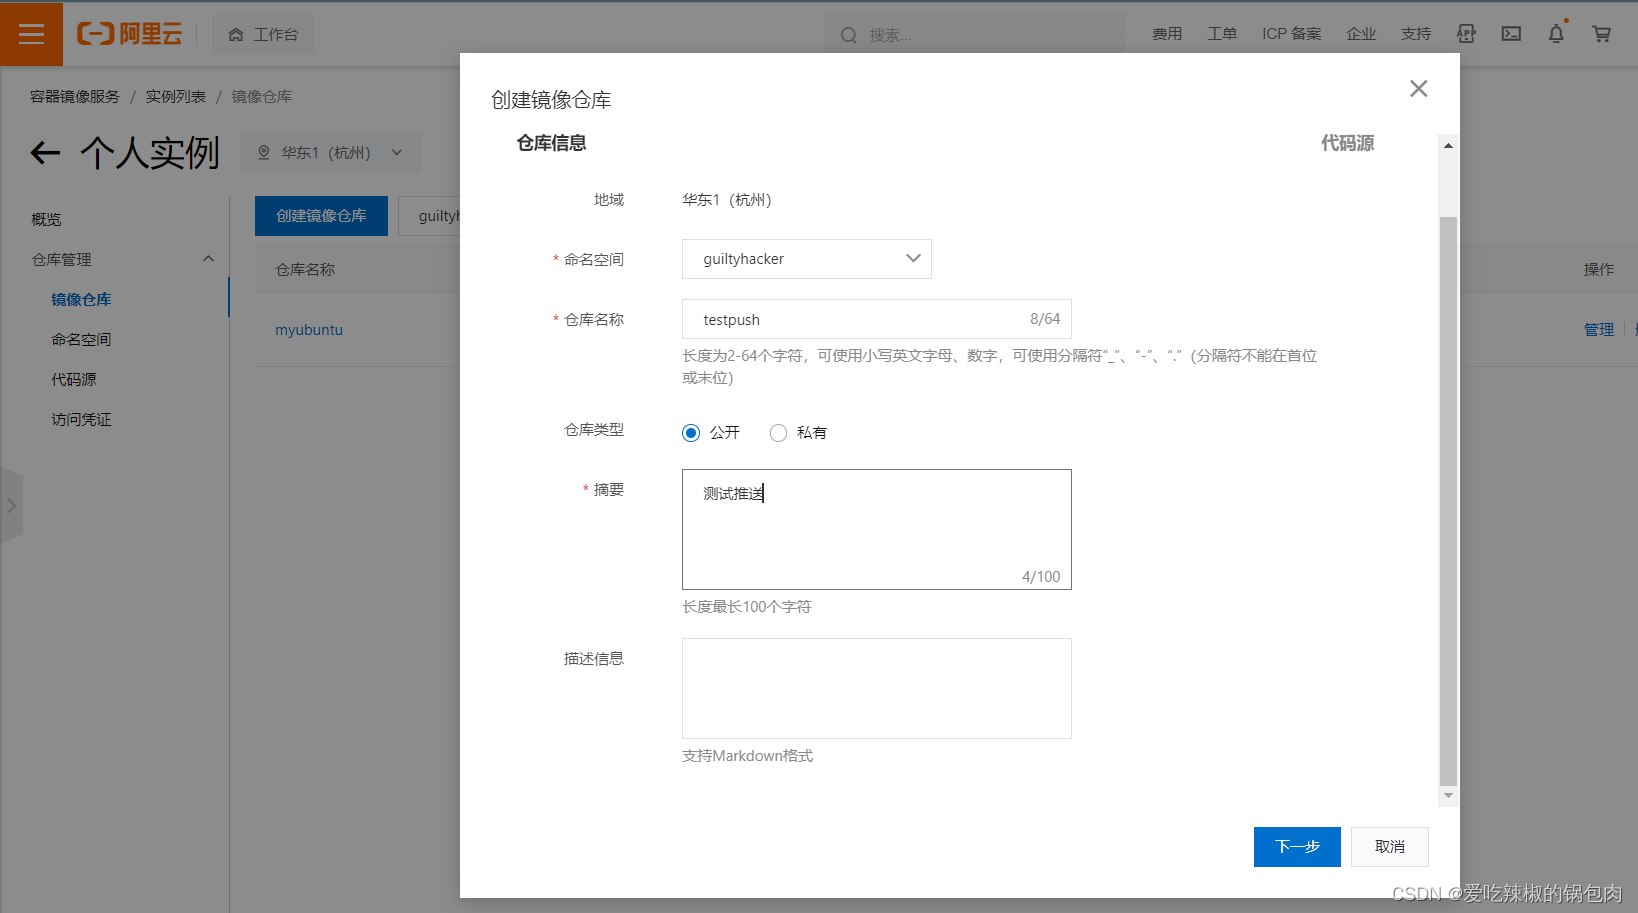Click inside the 描述信息 text area
The image size is (1638, 913).
876,688
